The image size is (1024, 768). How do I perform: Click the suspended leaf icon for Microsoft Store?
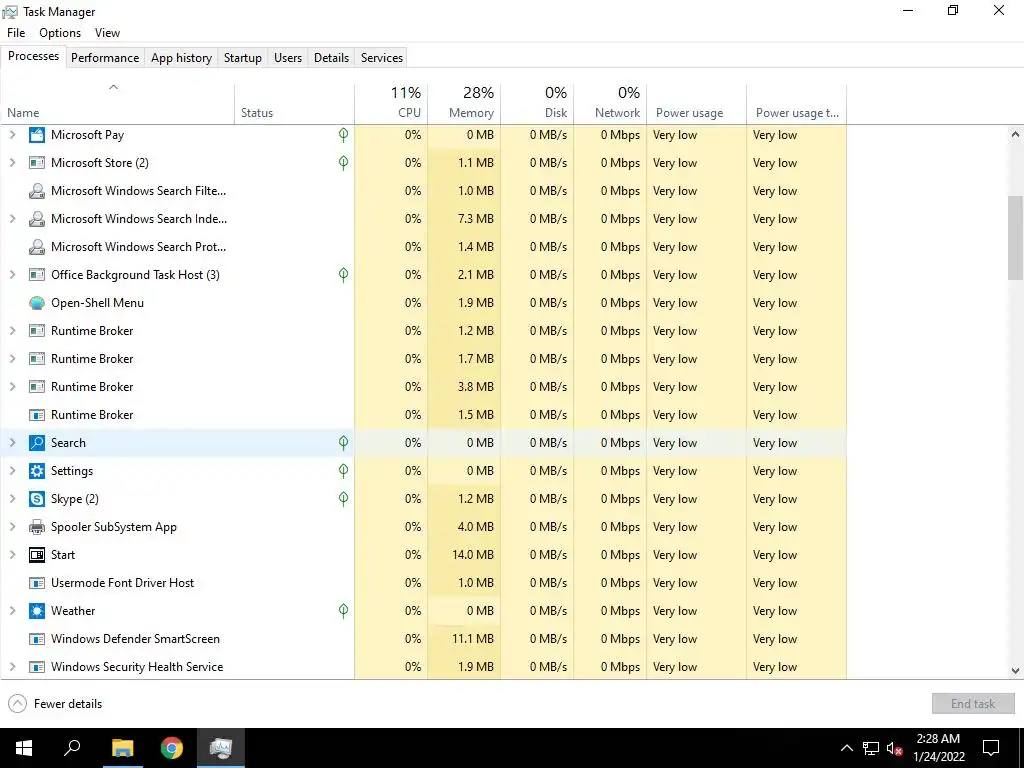[344, 163]
